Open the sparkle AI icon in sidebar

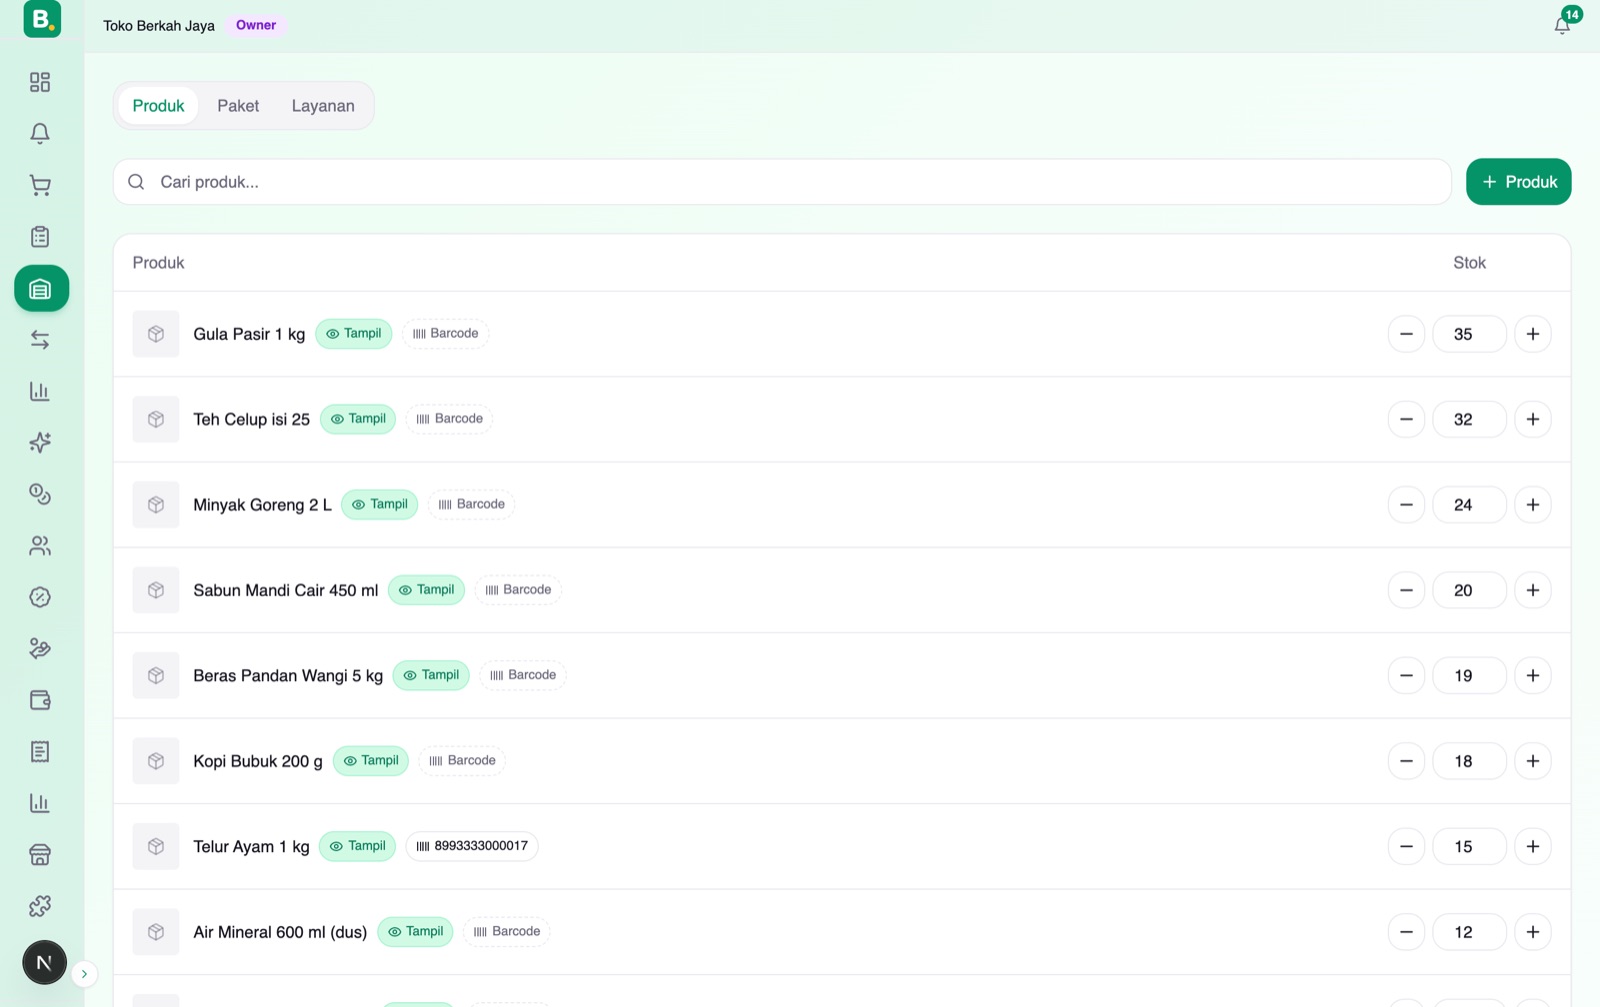point(40,443)
